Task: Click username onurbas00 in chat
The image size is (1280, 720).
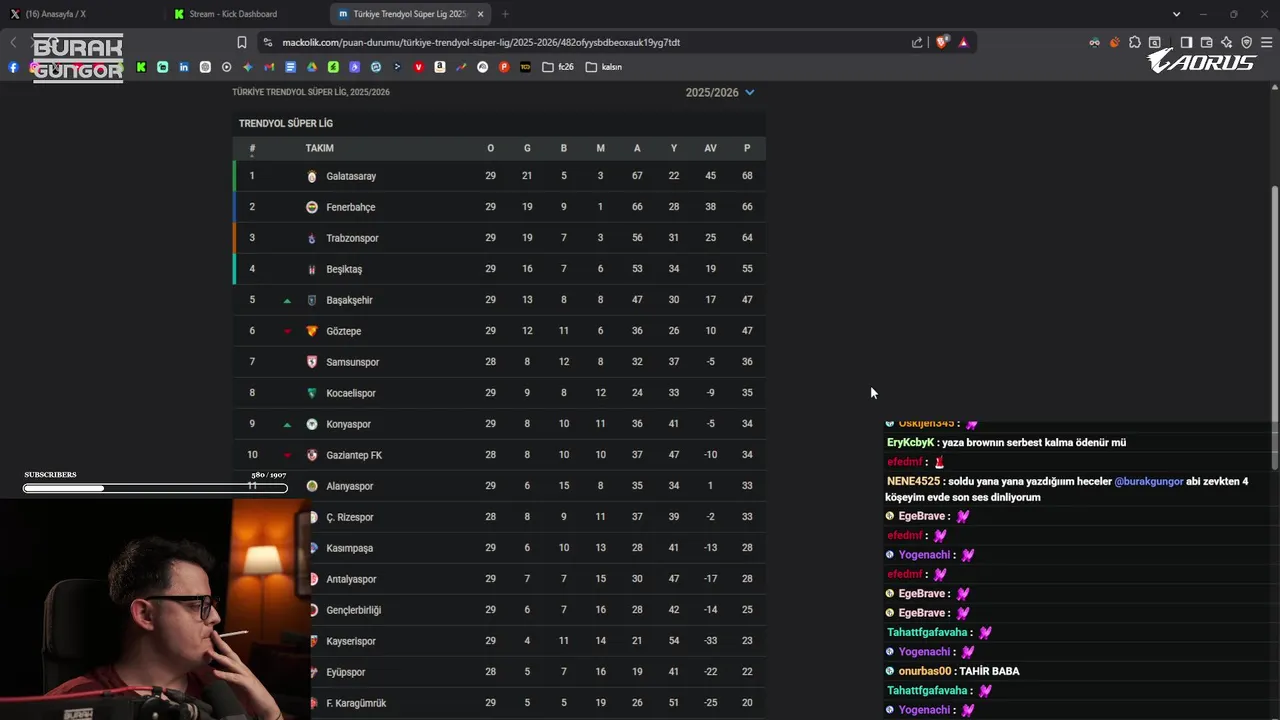Action: [925, 671]
